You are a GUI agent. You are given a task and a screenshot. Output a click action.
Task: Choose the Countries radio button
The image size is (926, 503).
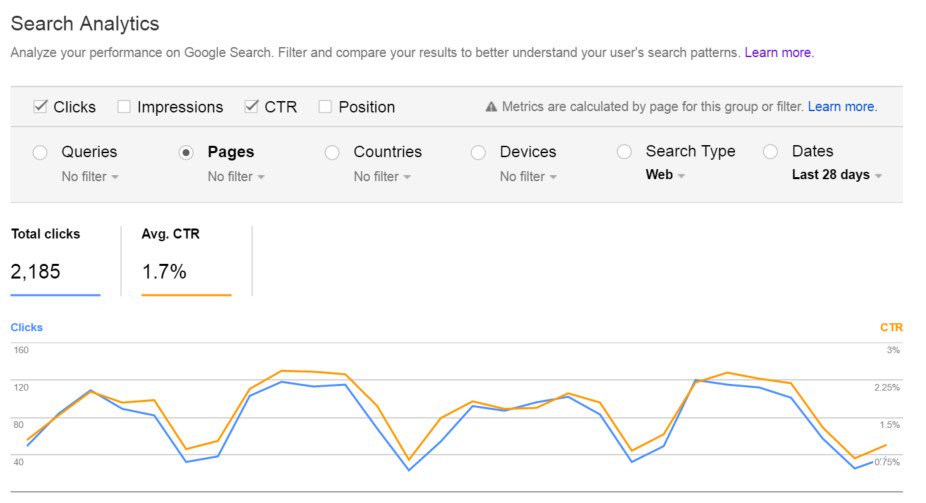332,153
